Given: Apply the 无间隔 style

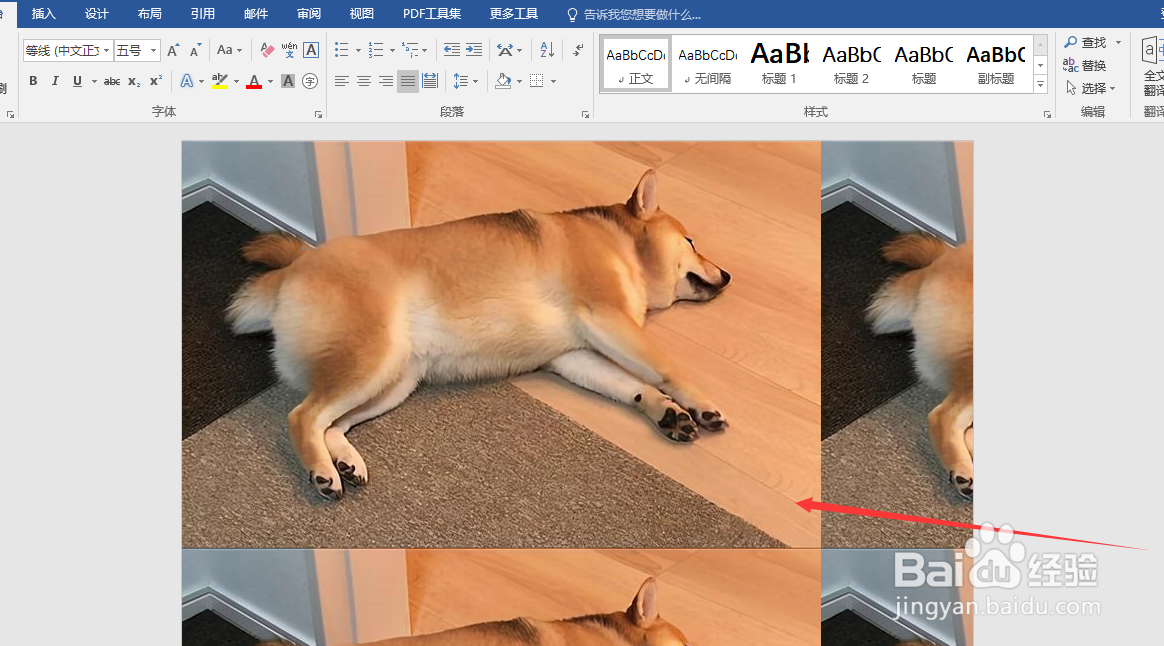Looking at the screenshot, I should click(707, 64).
